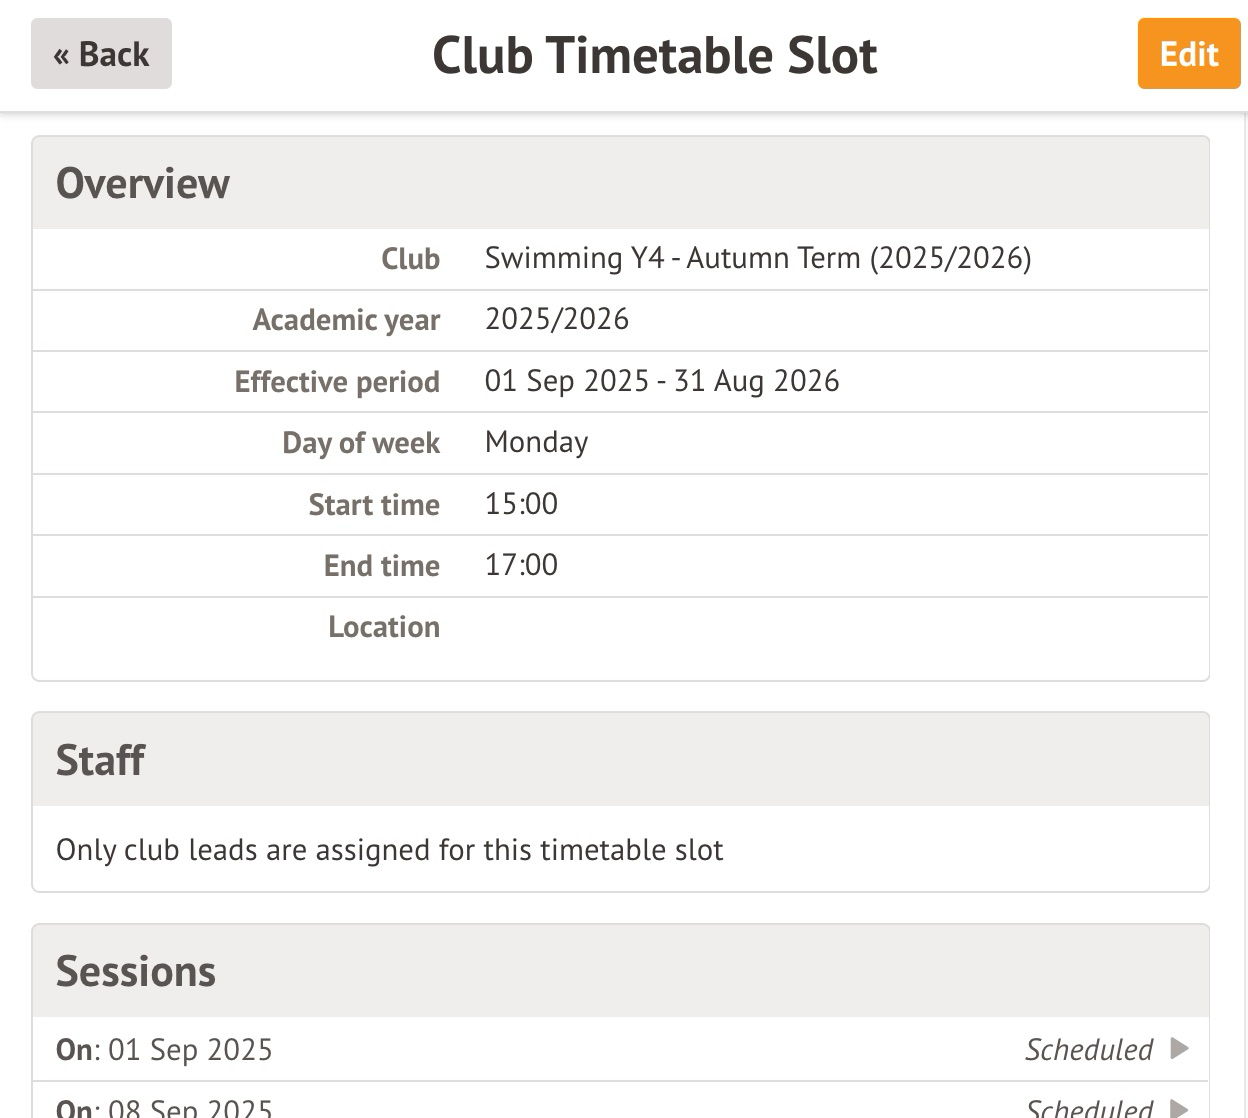Image resolution: width=1248 pixels, height=1118 pixels.
Task: Click the Club Timetable Slot page title
Action: click(x=654, y=55)
